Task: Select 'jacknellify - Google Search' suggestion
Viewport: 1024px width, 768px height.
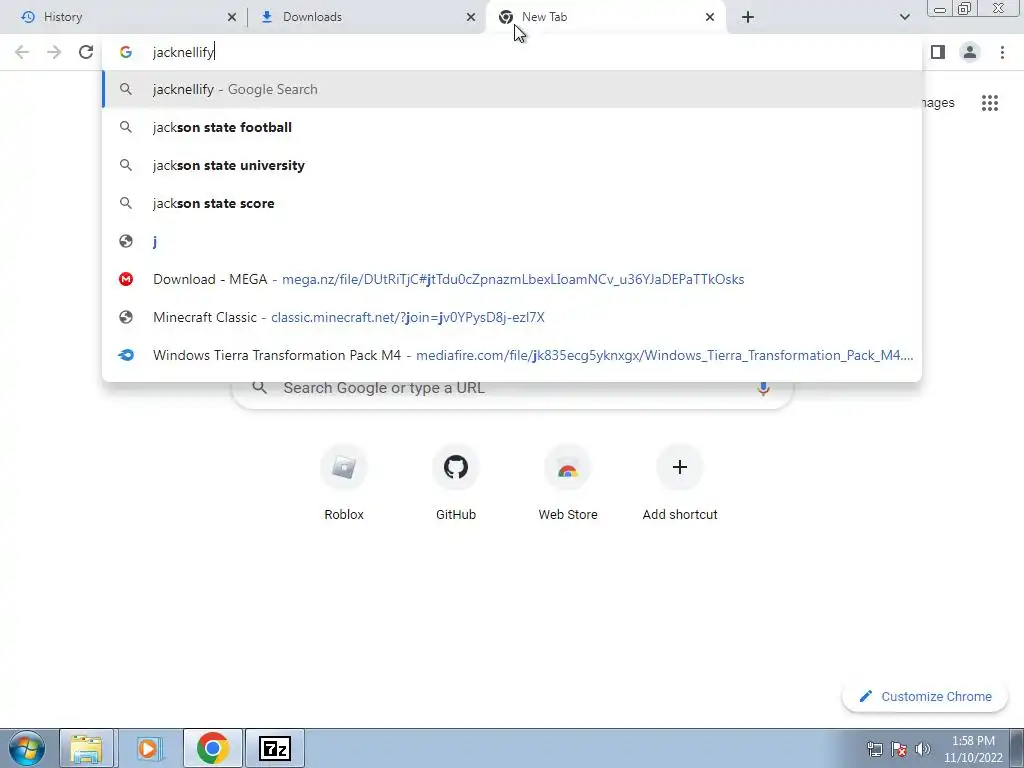Action: point(512,89)
